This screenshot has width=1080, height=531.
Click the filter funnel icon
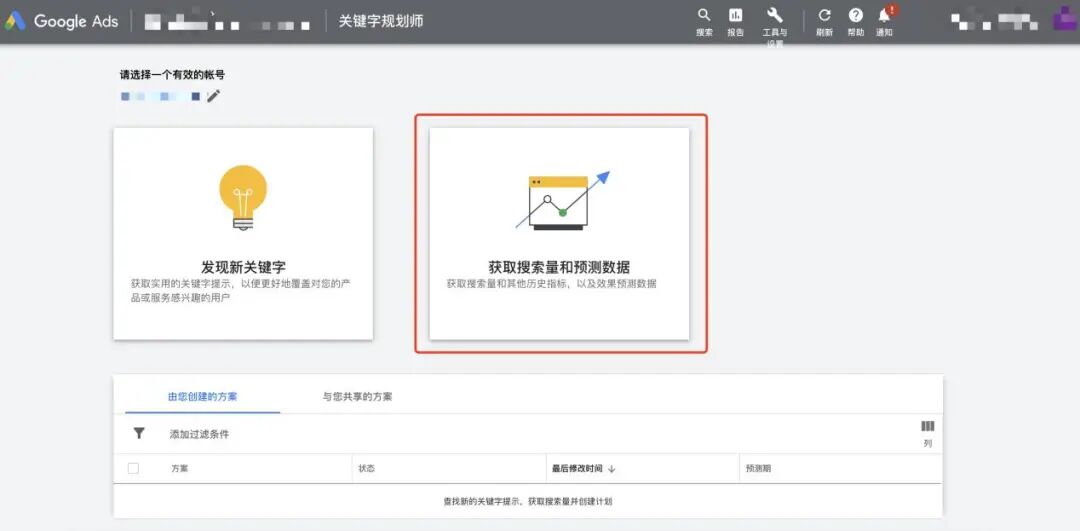(x=139, y=433)
